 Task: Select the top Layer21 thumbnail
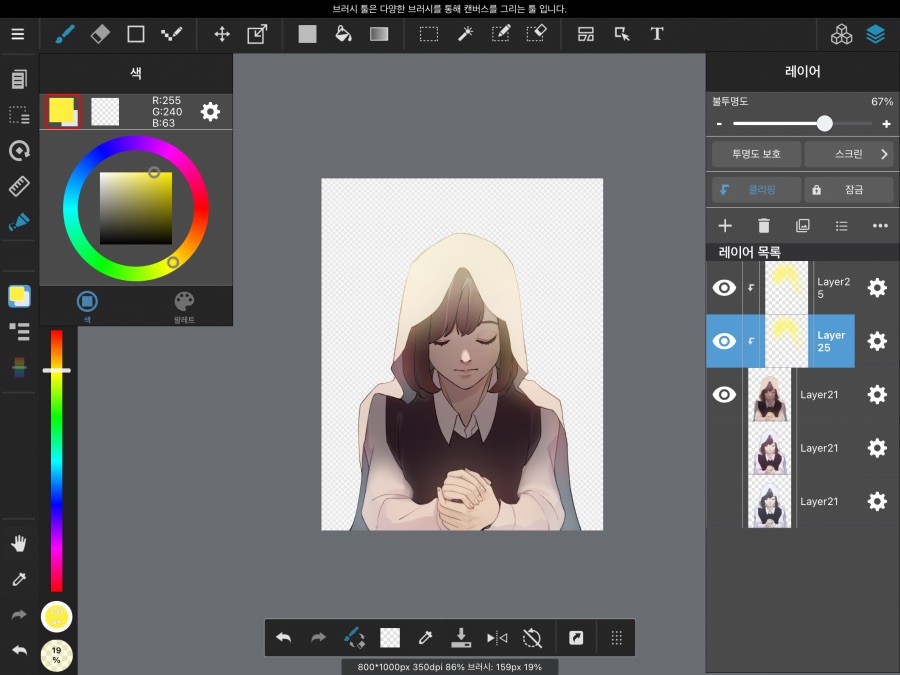(769, 394)
